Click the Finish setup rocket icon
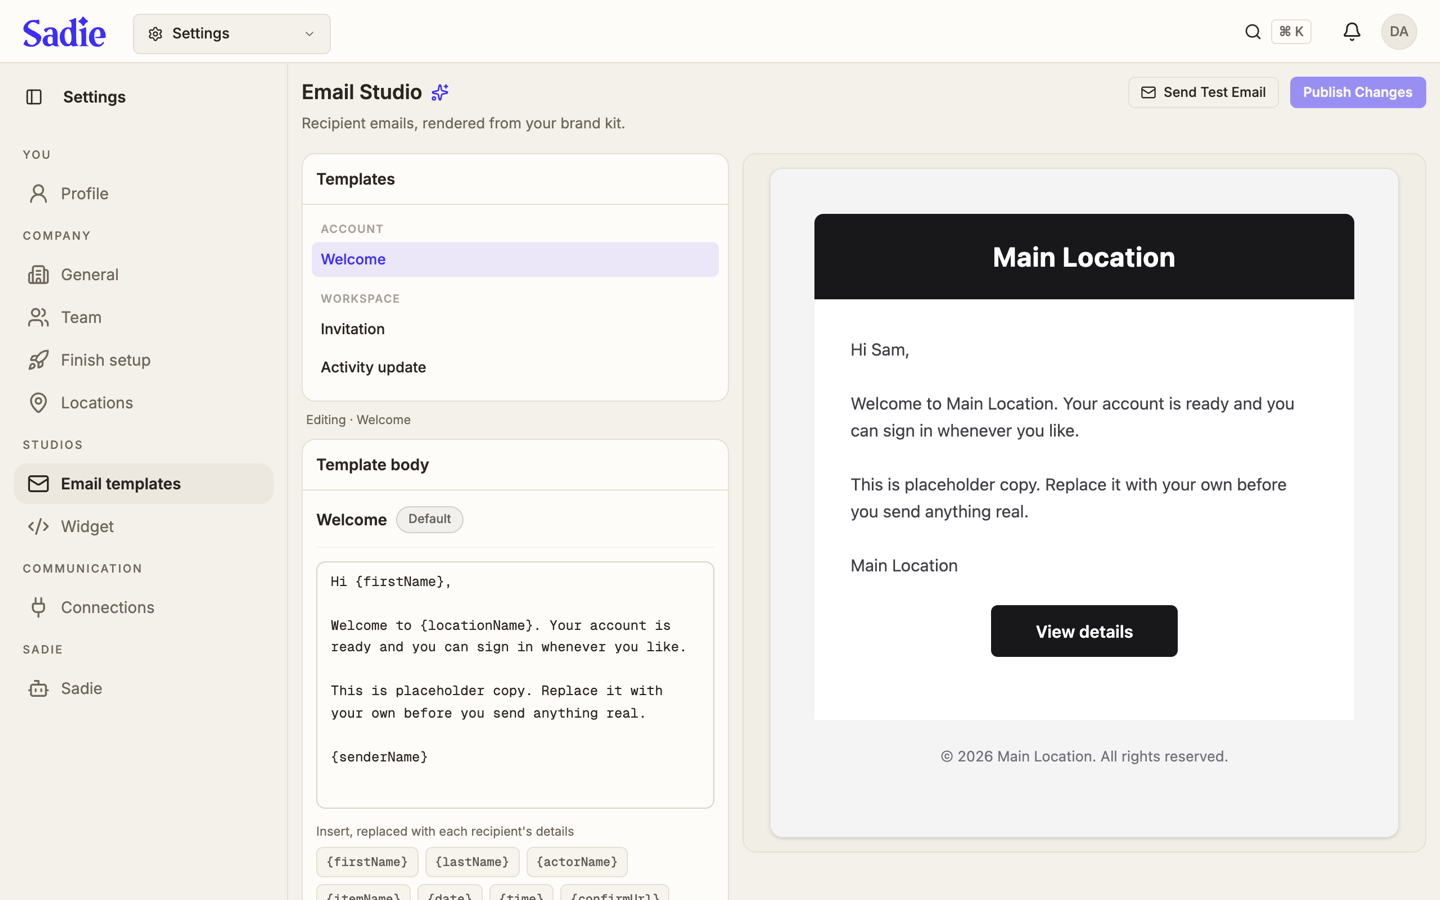1440x900 pixels. pos(38,360)
